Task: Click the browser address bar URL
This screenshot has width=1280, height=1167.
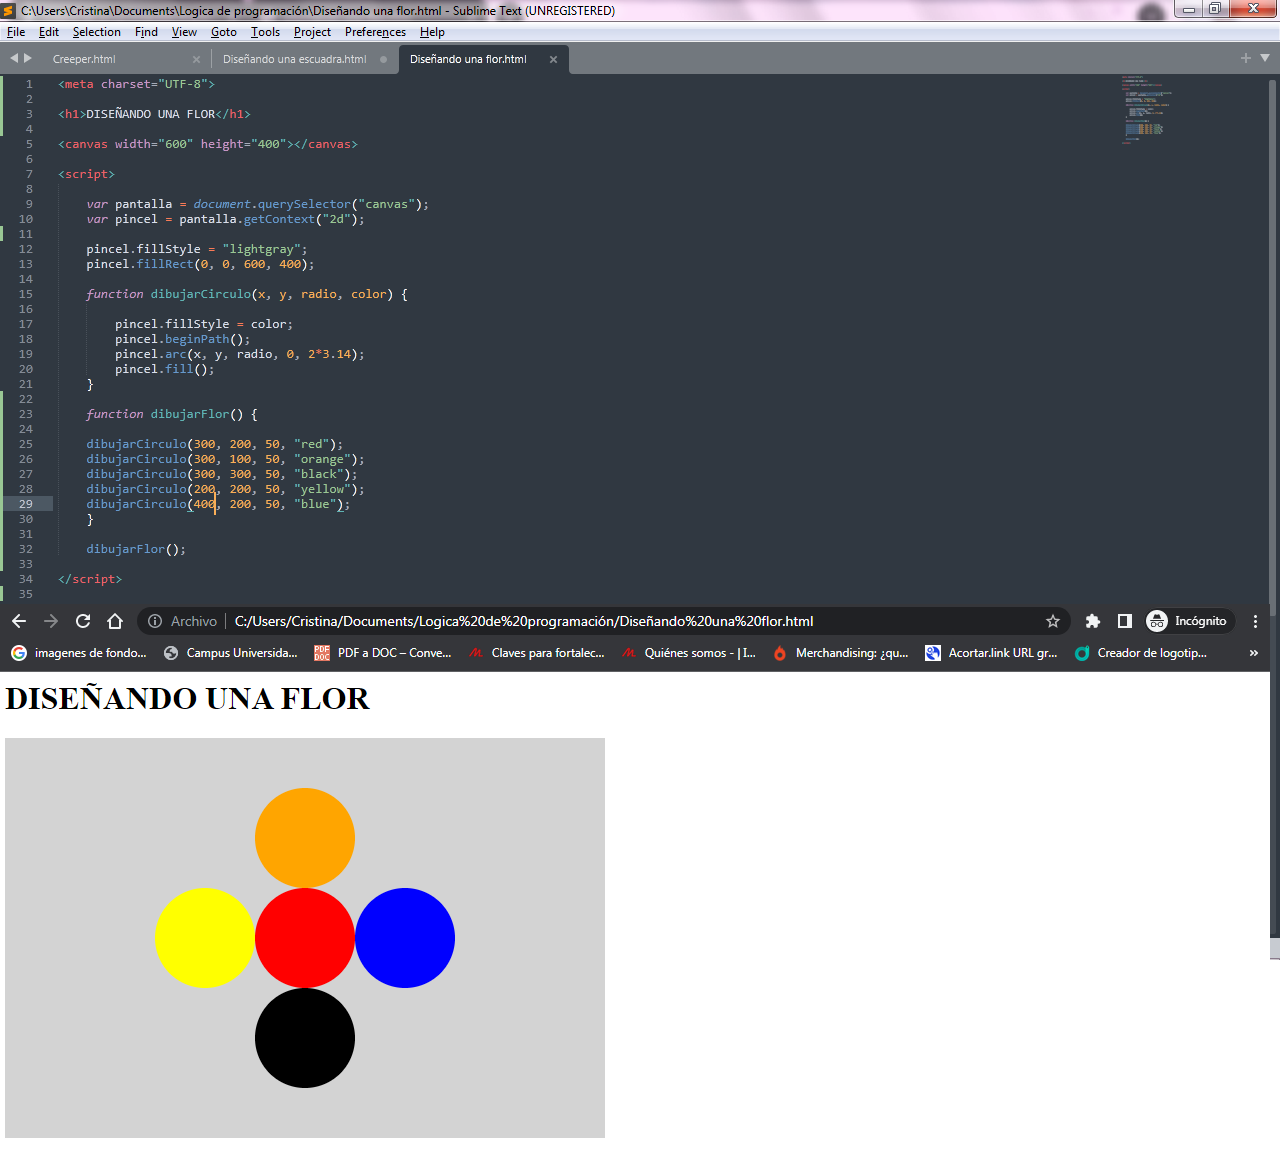Action: point(524,621)
